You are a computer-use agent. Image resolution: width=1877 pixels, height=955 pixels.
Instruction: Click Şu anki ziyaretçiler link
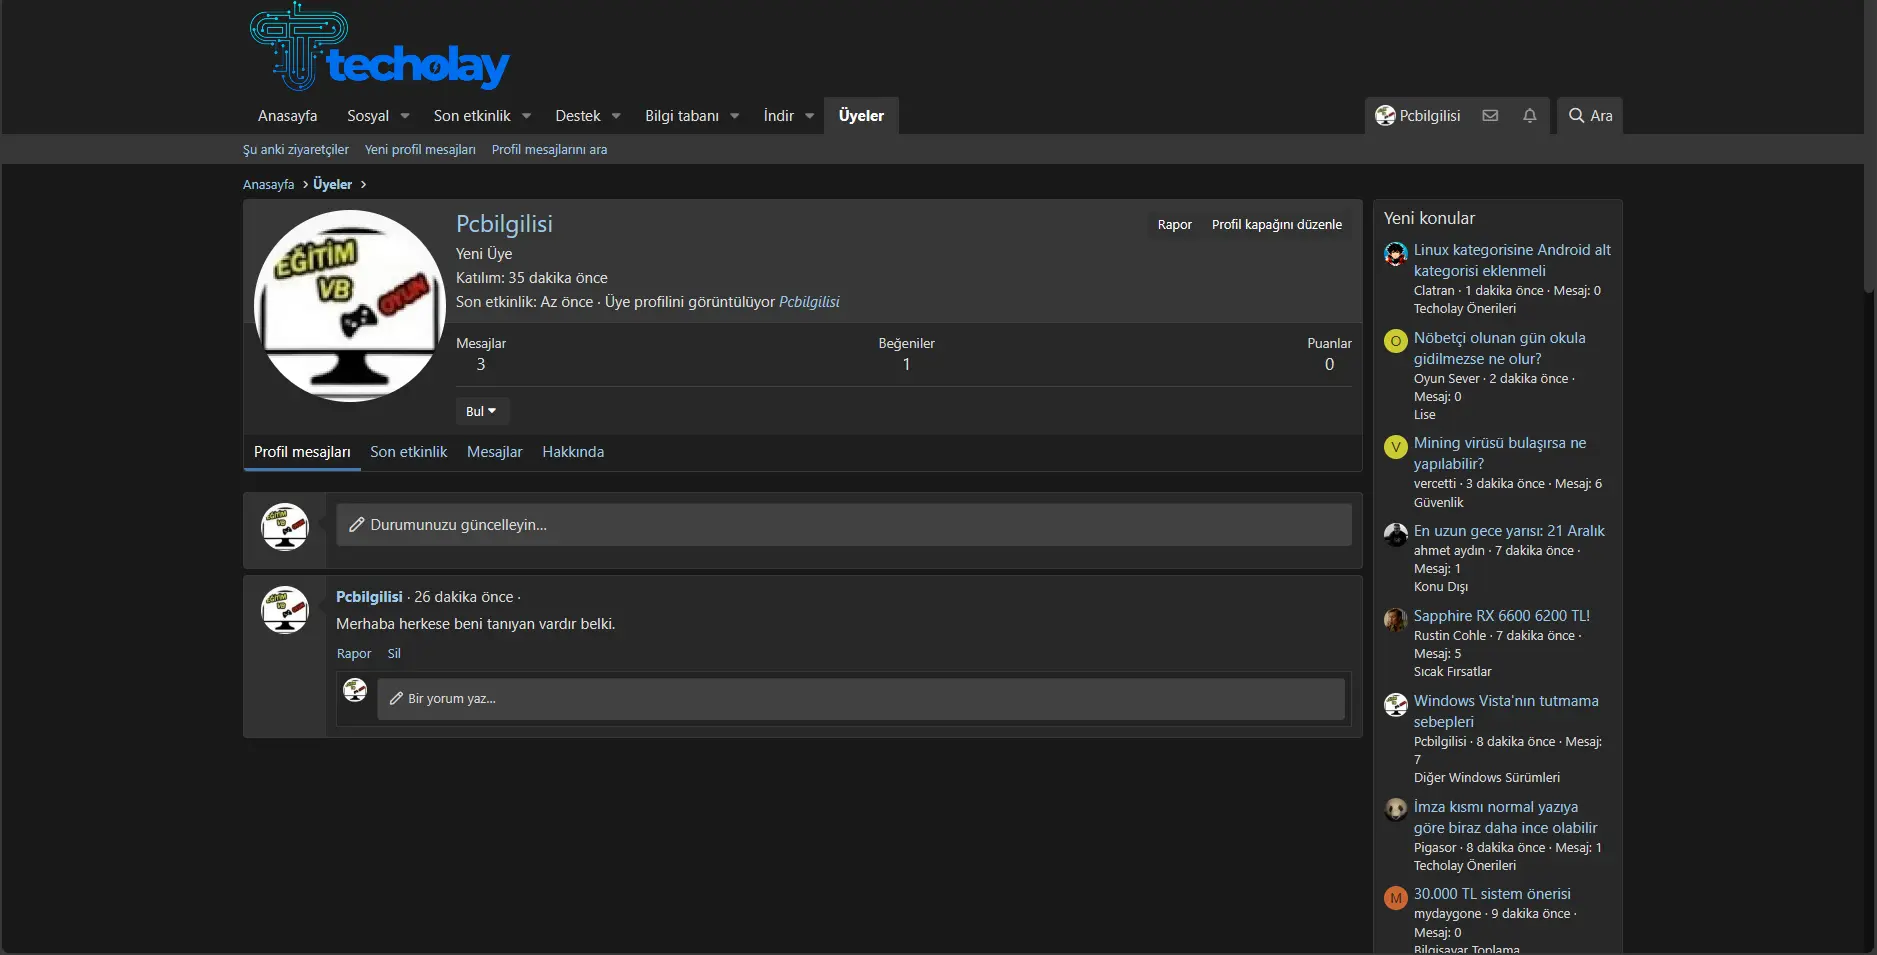pos(296,150)
